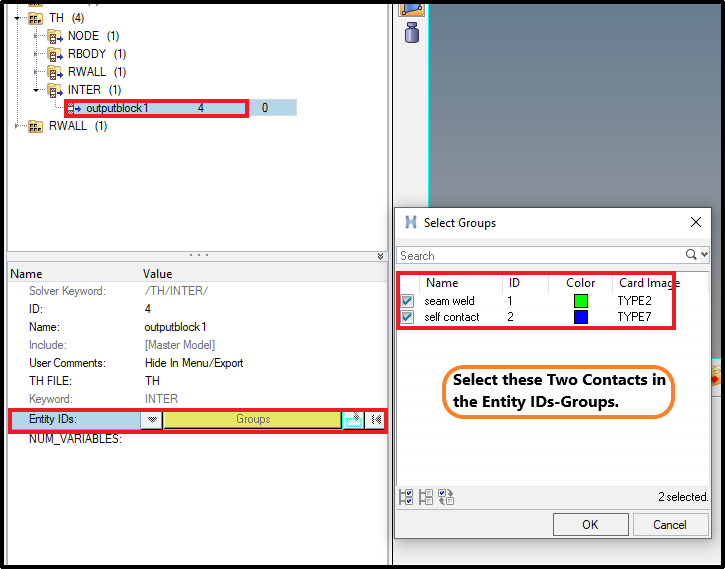The image size is (725, 569).
Task: Click the TYPE2 card image cell
Action: point(634,301)
